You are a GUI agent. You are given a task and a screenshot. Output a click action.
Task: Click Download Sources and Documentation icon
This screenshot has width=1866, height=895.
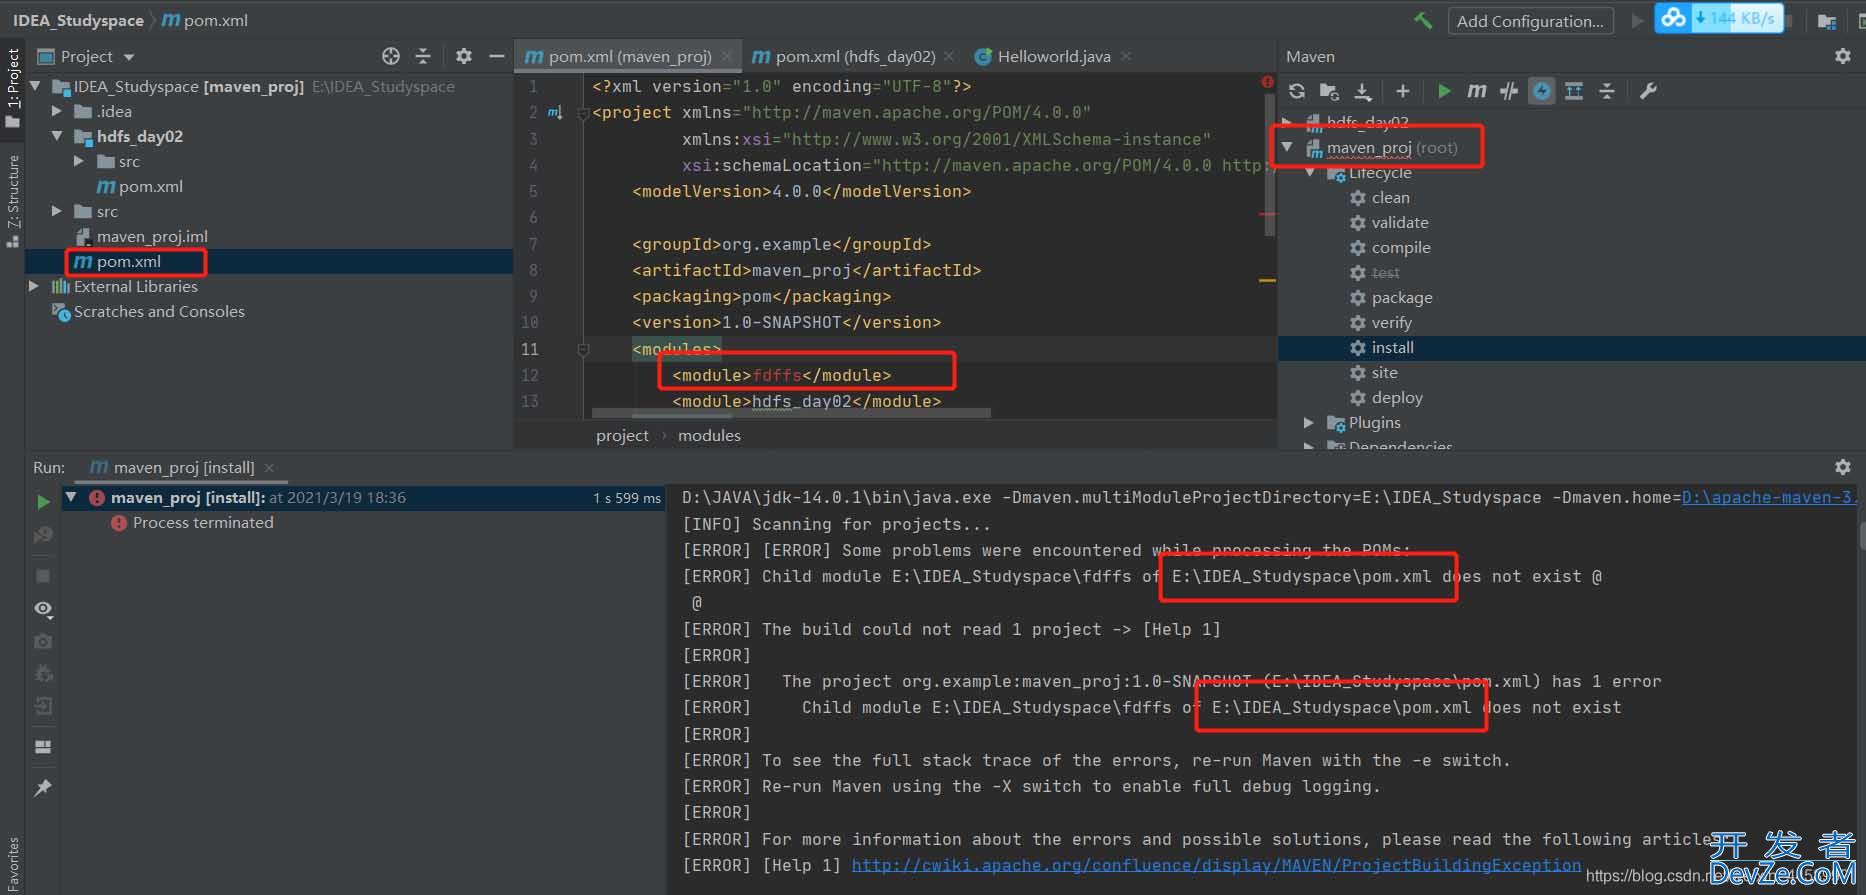tap(1363, 91)
